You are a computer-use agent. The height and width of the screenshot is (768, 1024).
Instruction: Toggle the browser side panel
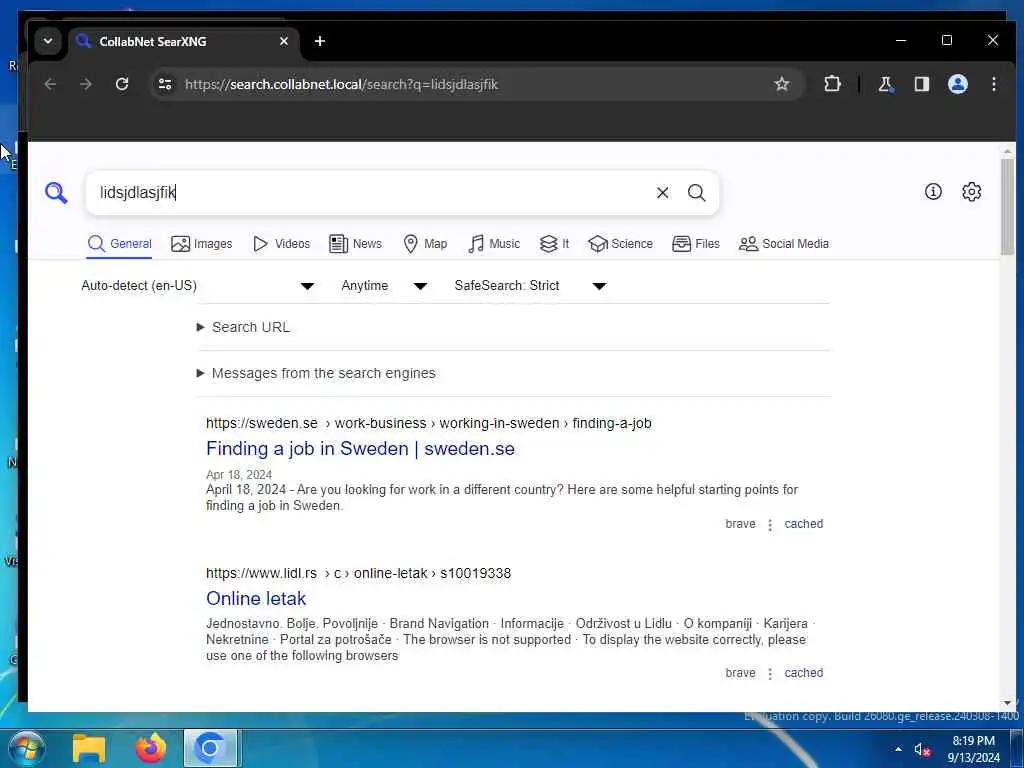pyautogui.click(x=921, y=84)
